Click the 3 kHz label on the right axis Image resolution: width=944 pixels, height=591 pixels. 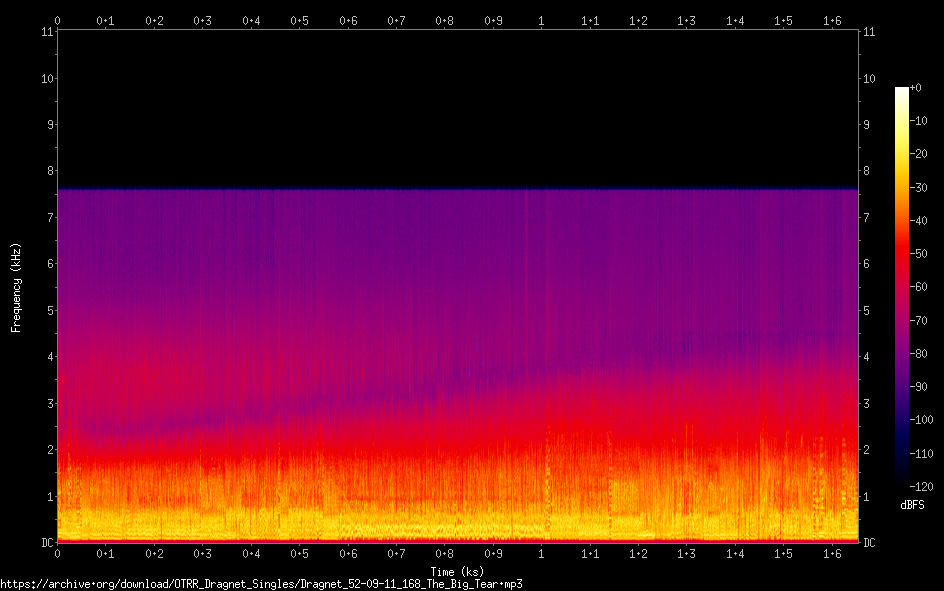[x=868, y=404]
